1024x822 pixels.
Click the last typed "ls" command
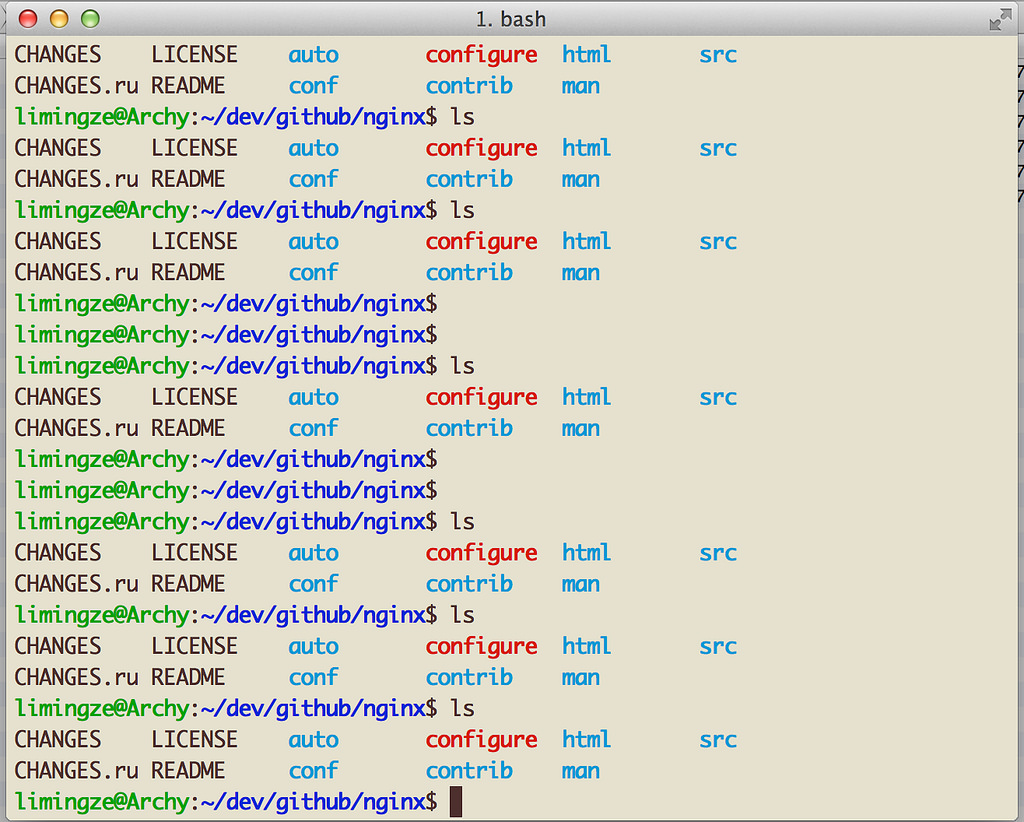462,708
